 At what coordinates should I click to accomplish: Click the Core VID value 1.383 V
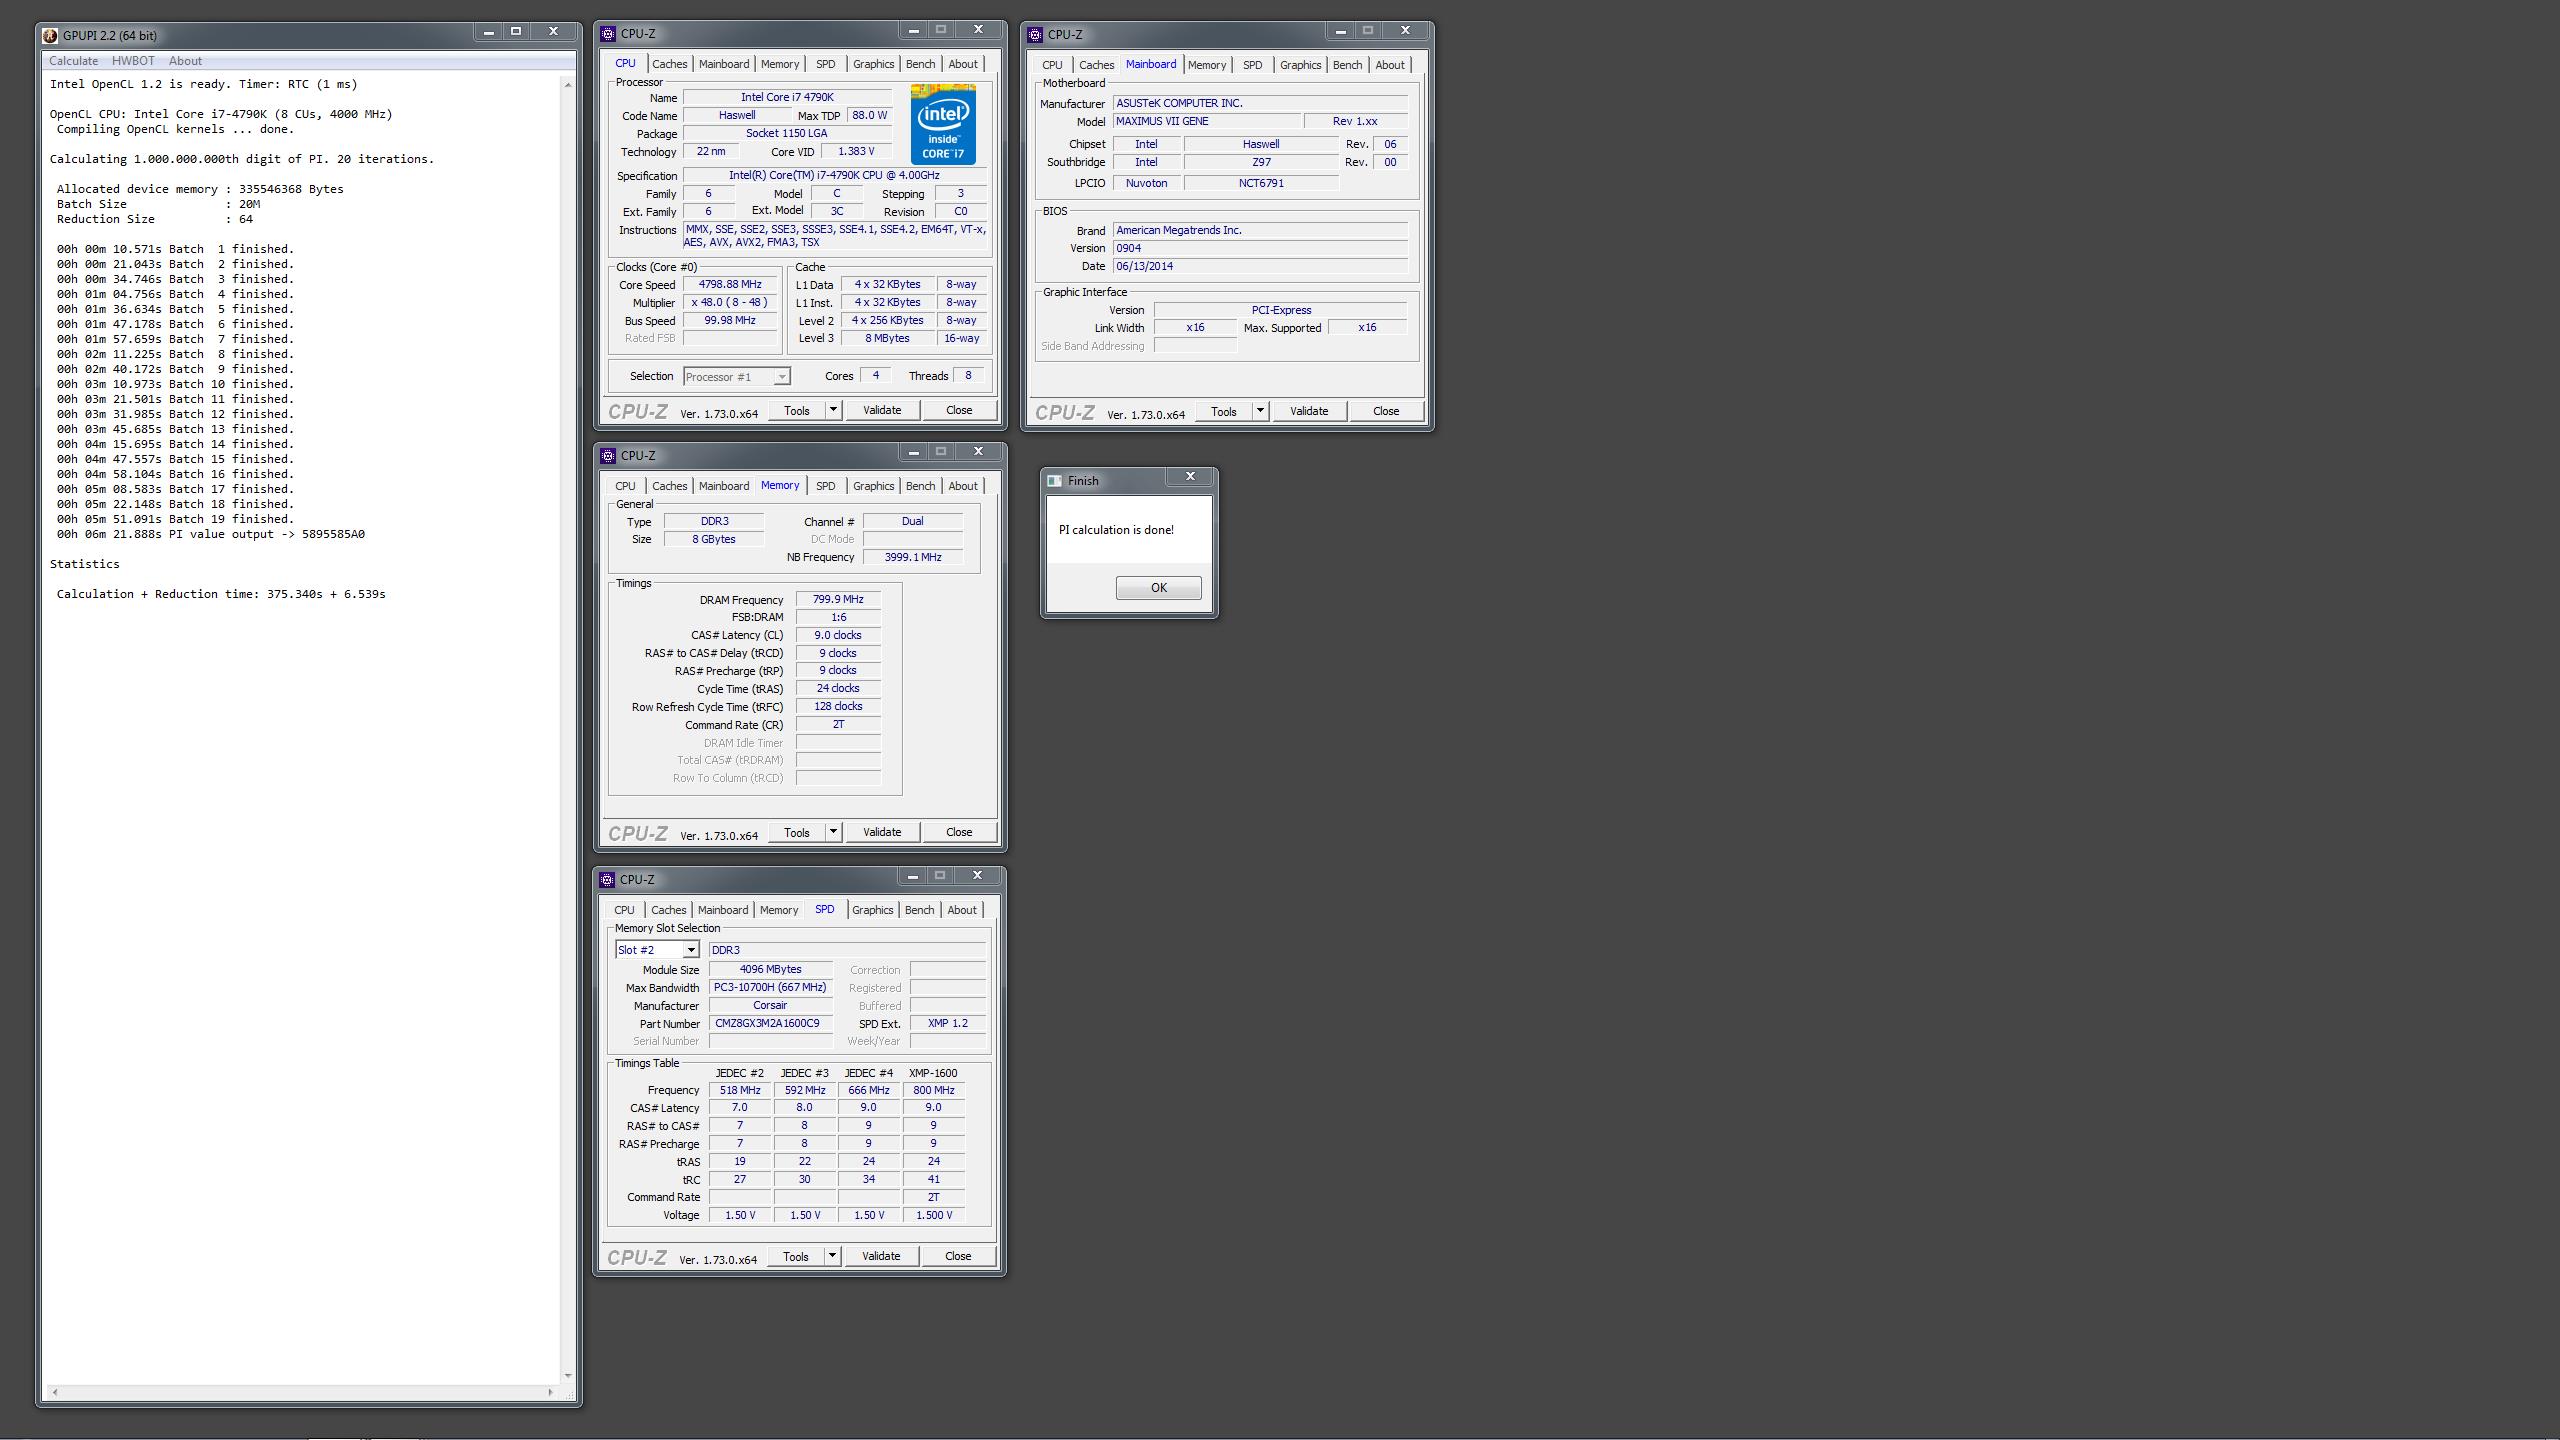856,152
